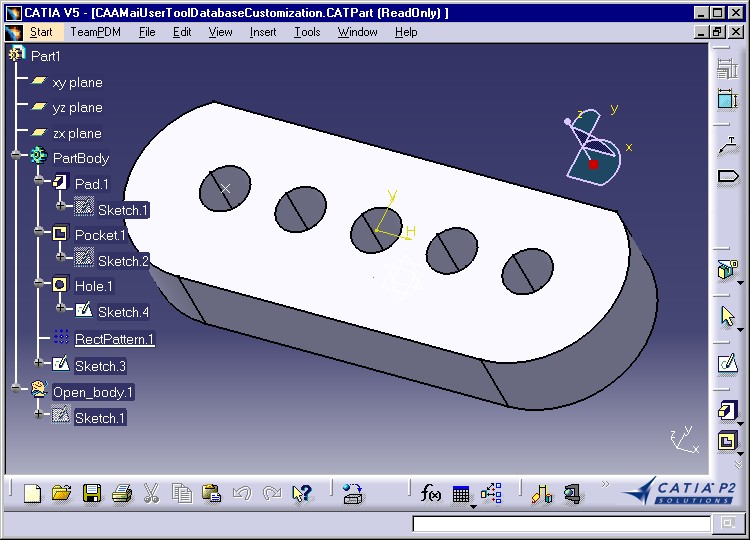This screenshot has height=540, width=750.
Task: Click the button right of the command field
Action: [728, 523]
